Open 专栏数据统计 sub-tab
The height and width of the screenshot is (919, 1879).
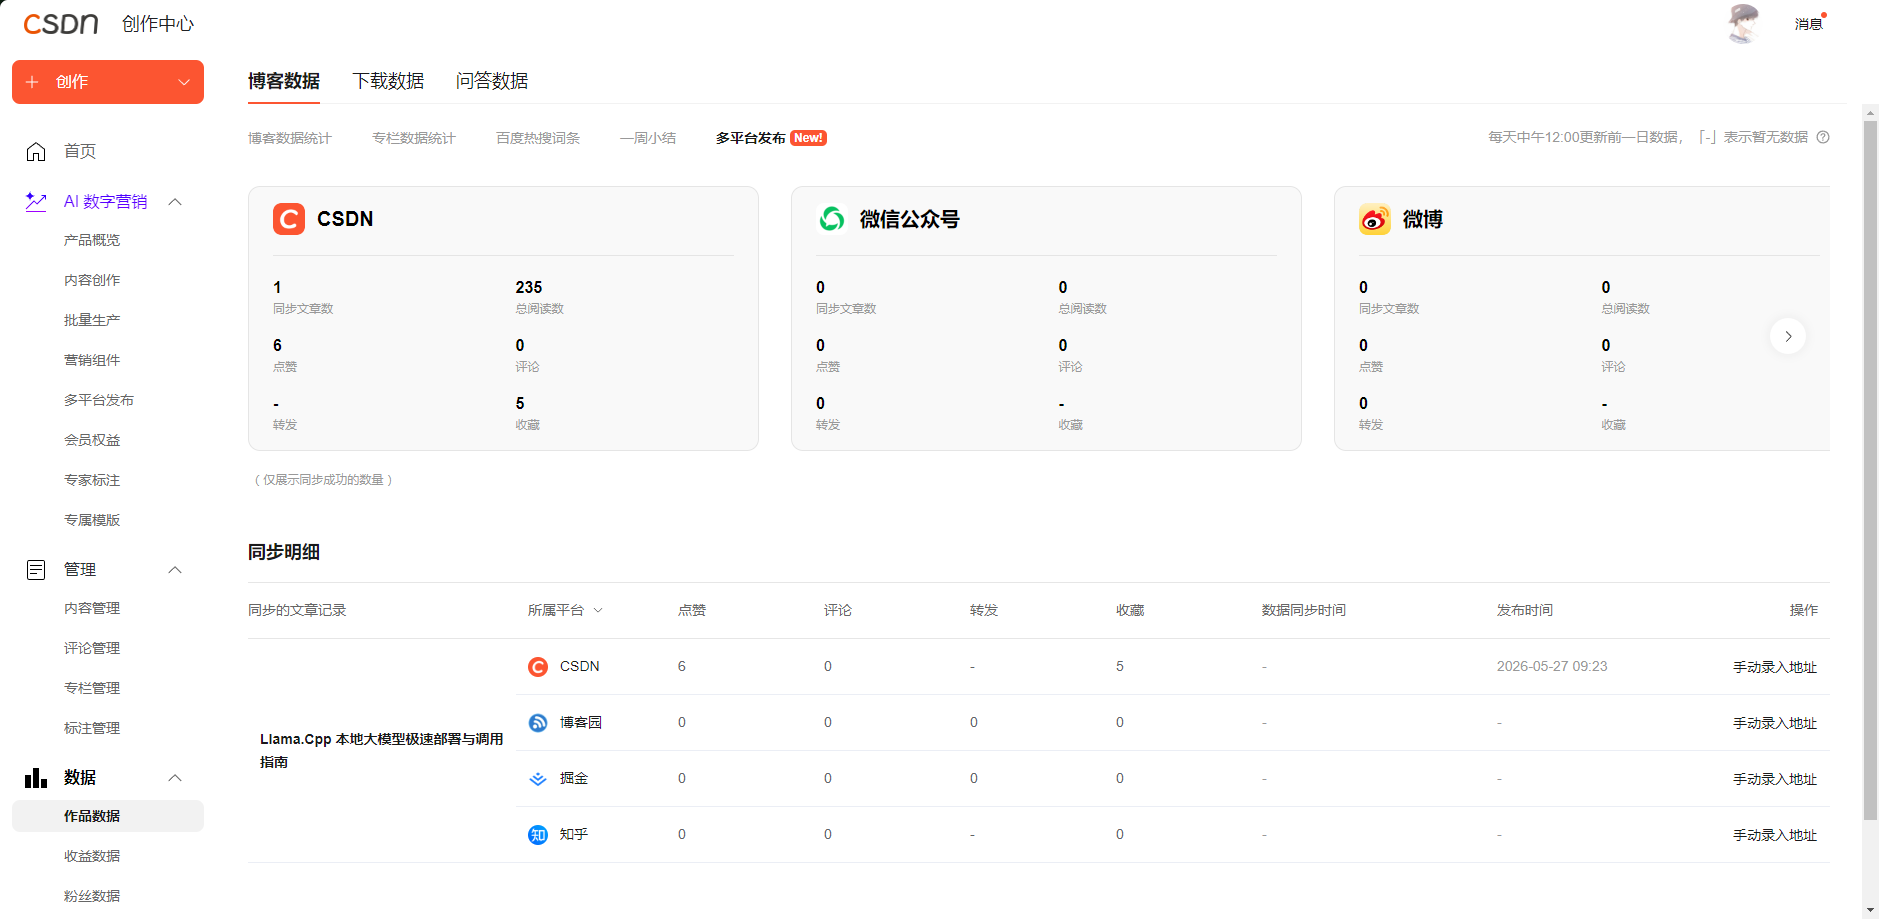(x=414, y=138)
